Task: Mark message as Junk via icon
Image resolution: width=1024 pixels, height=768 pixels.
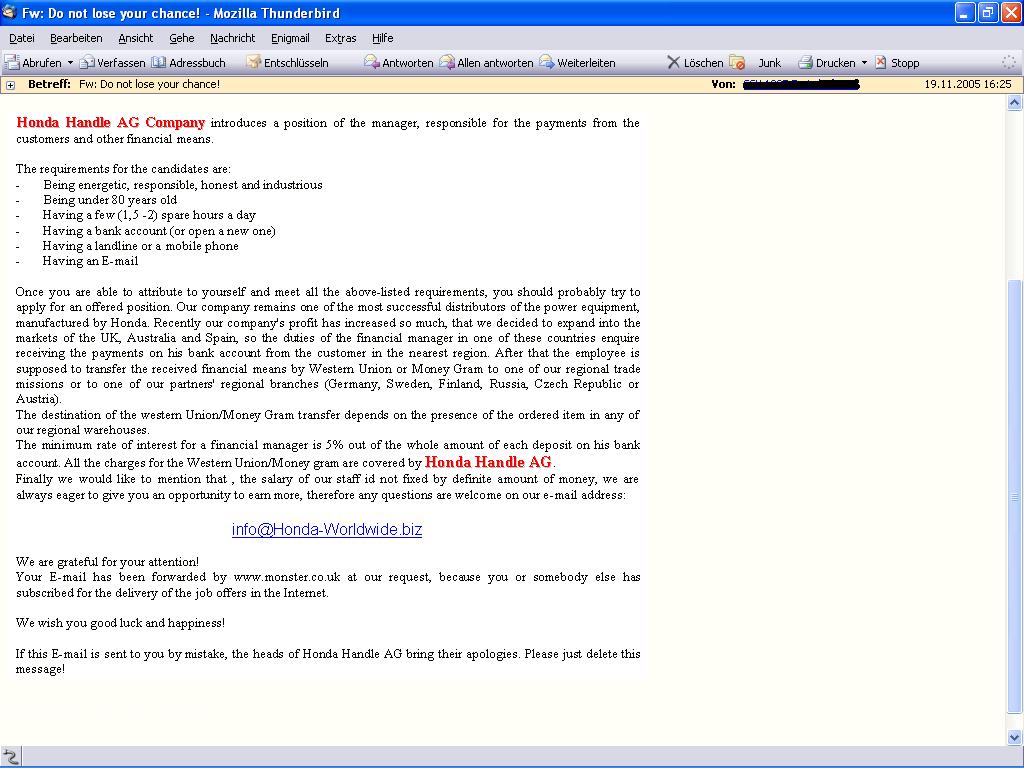Action: click(x=737, y=63)
